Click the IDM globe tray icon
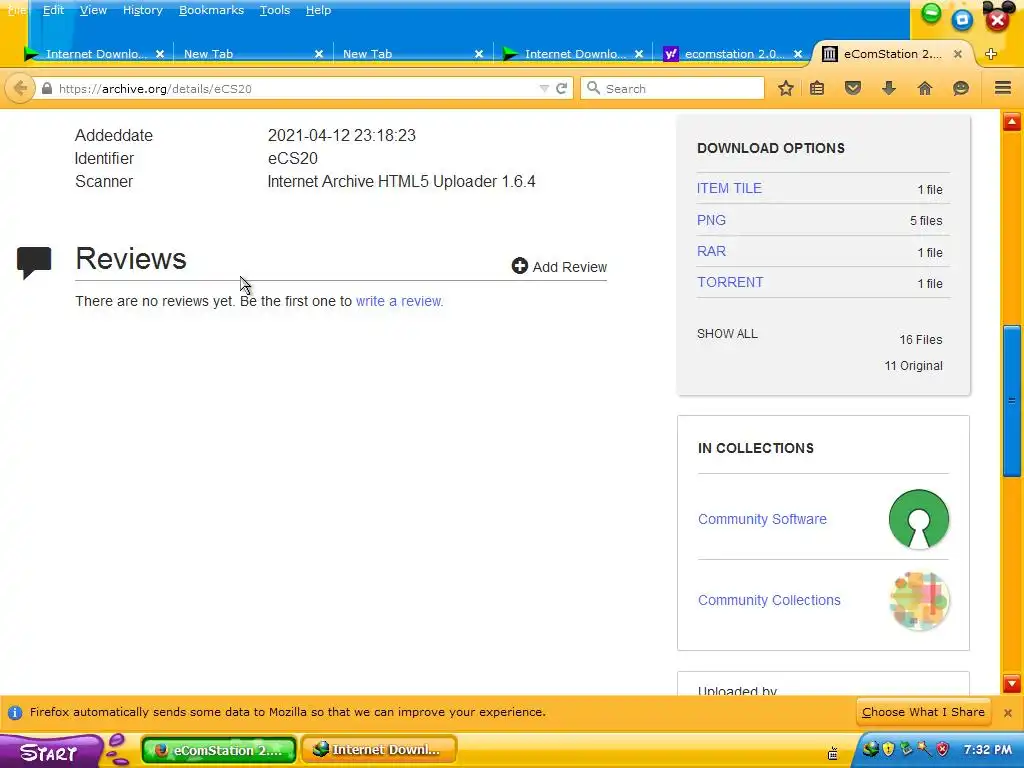1024x768 pixels. (871, 748)
